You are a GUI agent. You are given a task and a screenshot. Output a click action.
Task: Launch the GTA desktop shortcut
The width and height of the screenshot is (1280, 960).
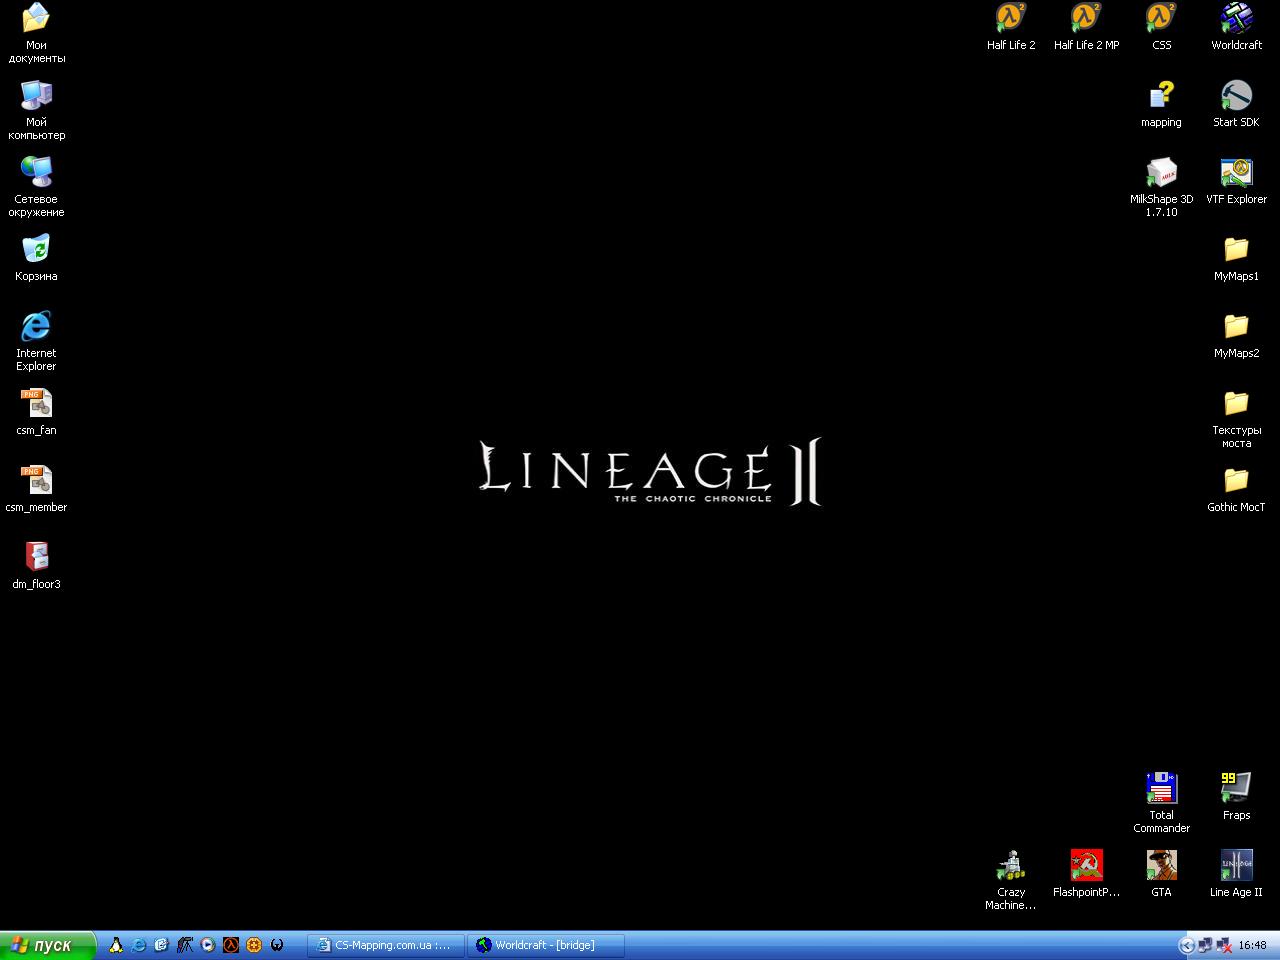tap(1161, 873)
